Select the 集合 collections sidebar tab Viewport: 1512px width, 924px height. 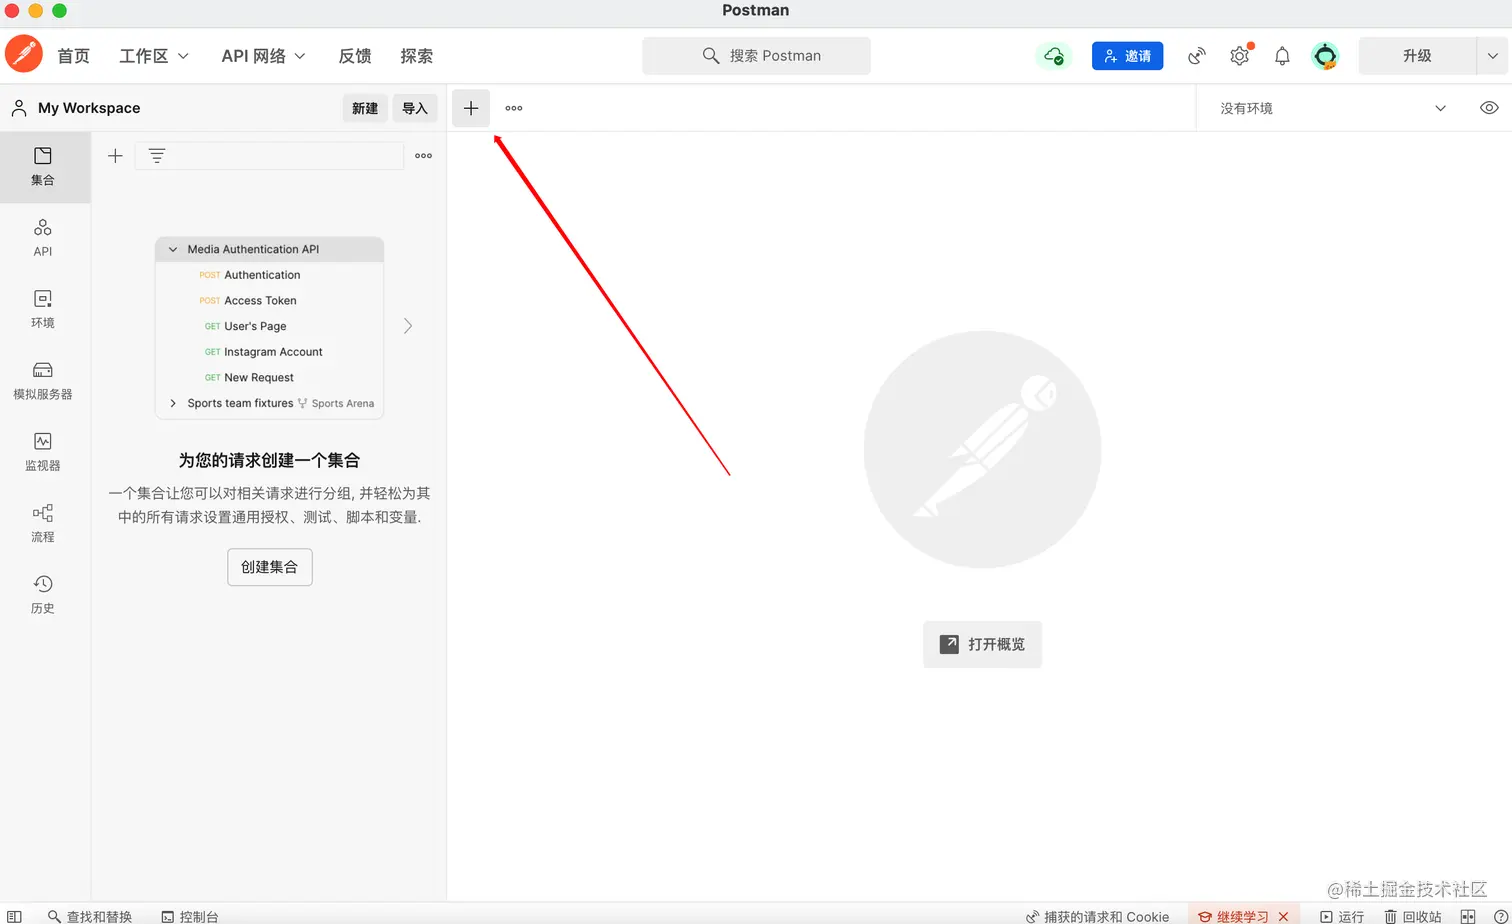pos(43,167)
